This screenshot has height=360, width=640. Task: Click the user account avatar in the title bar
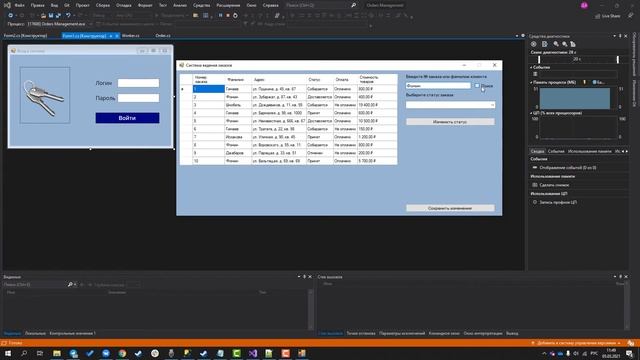(584, 5)
